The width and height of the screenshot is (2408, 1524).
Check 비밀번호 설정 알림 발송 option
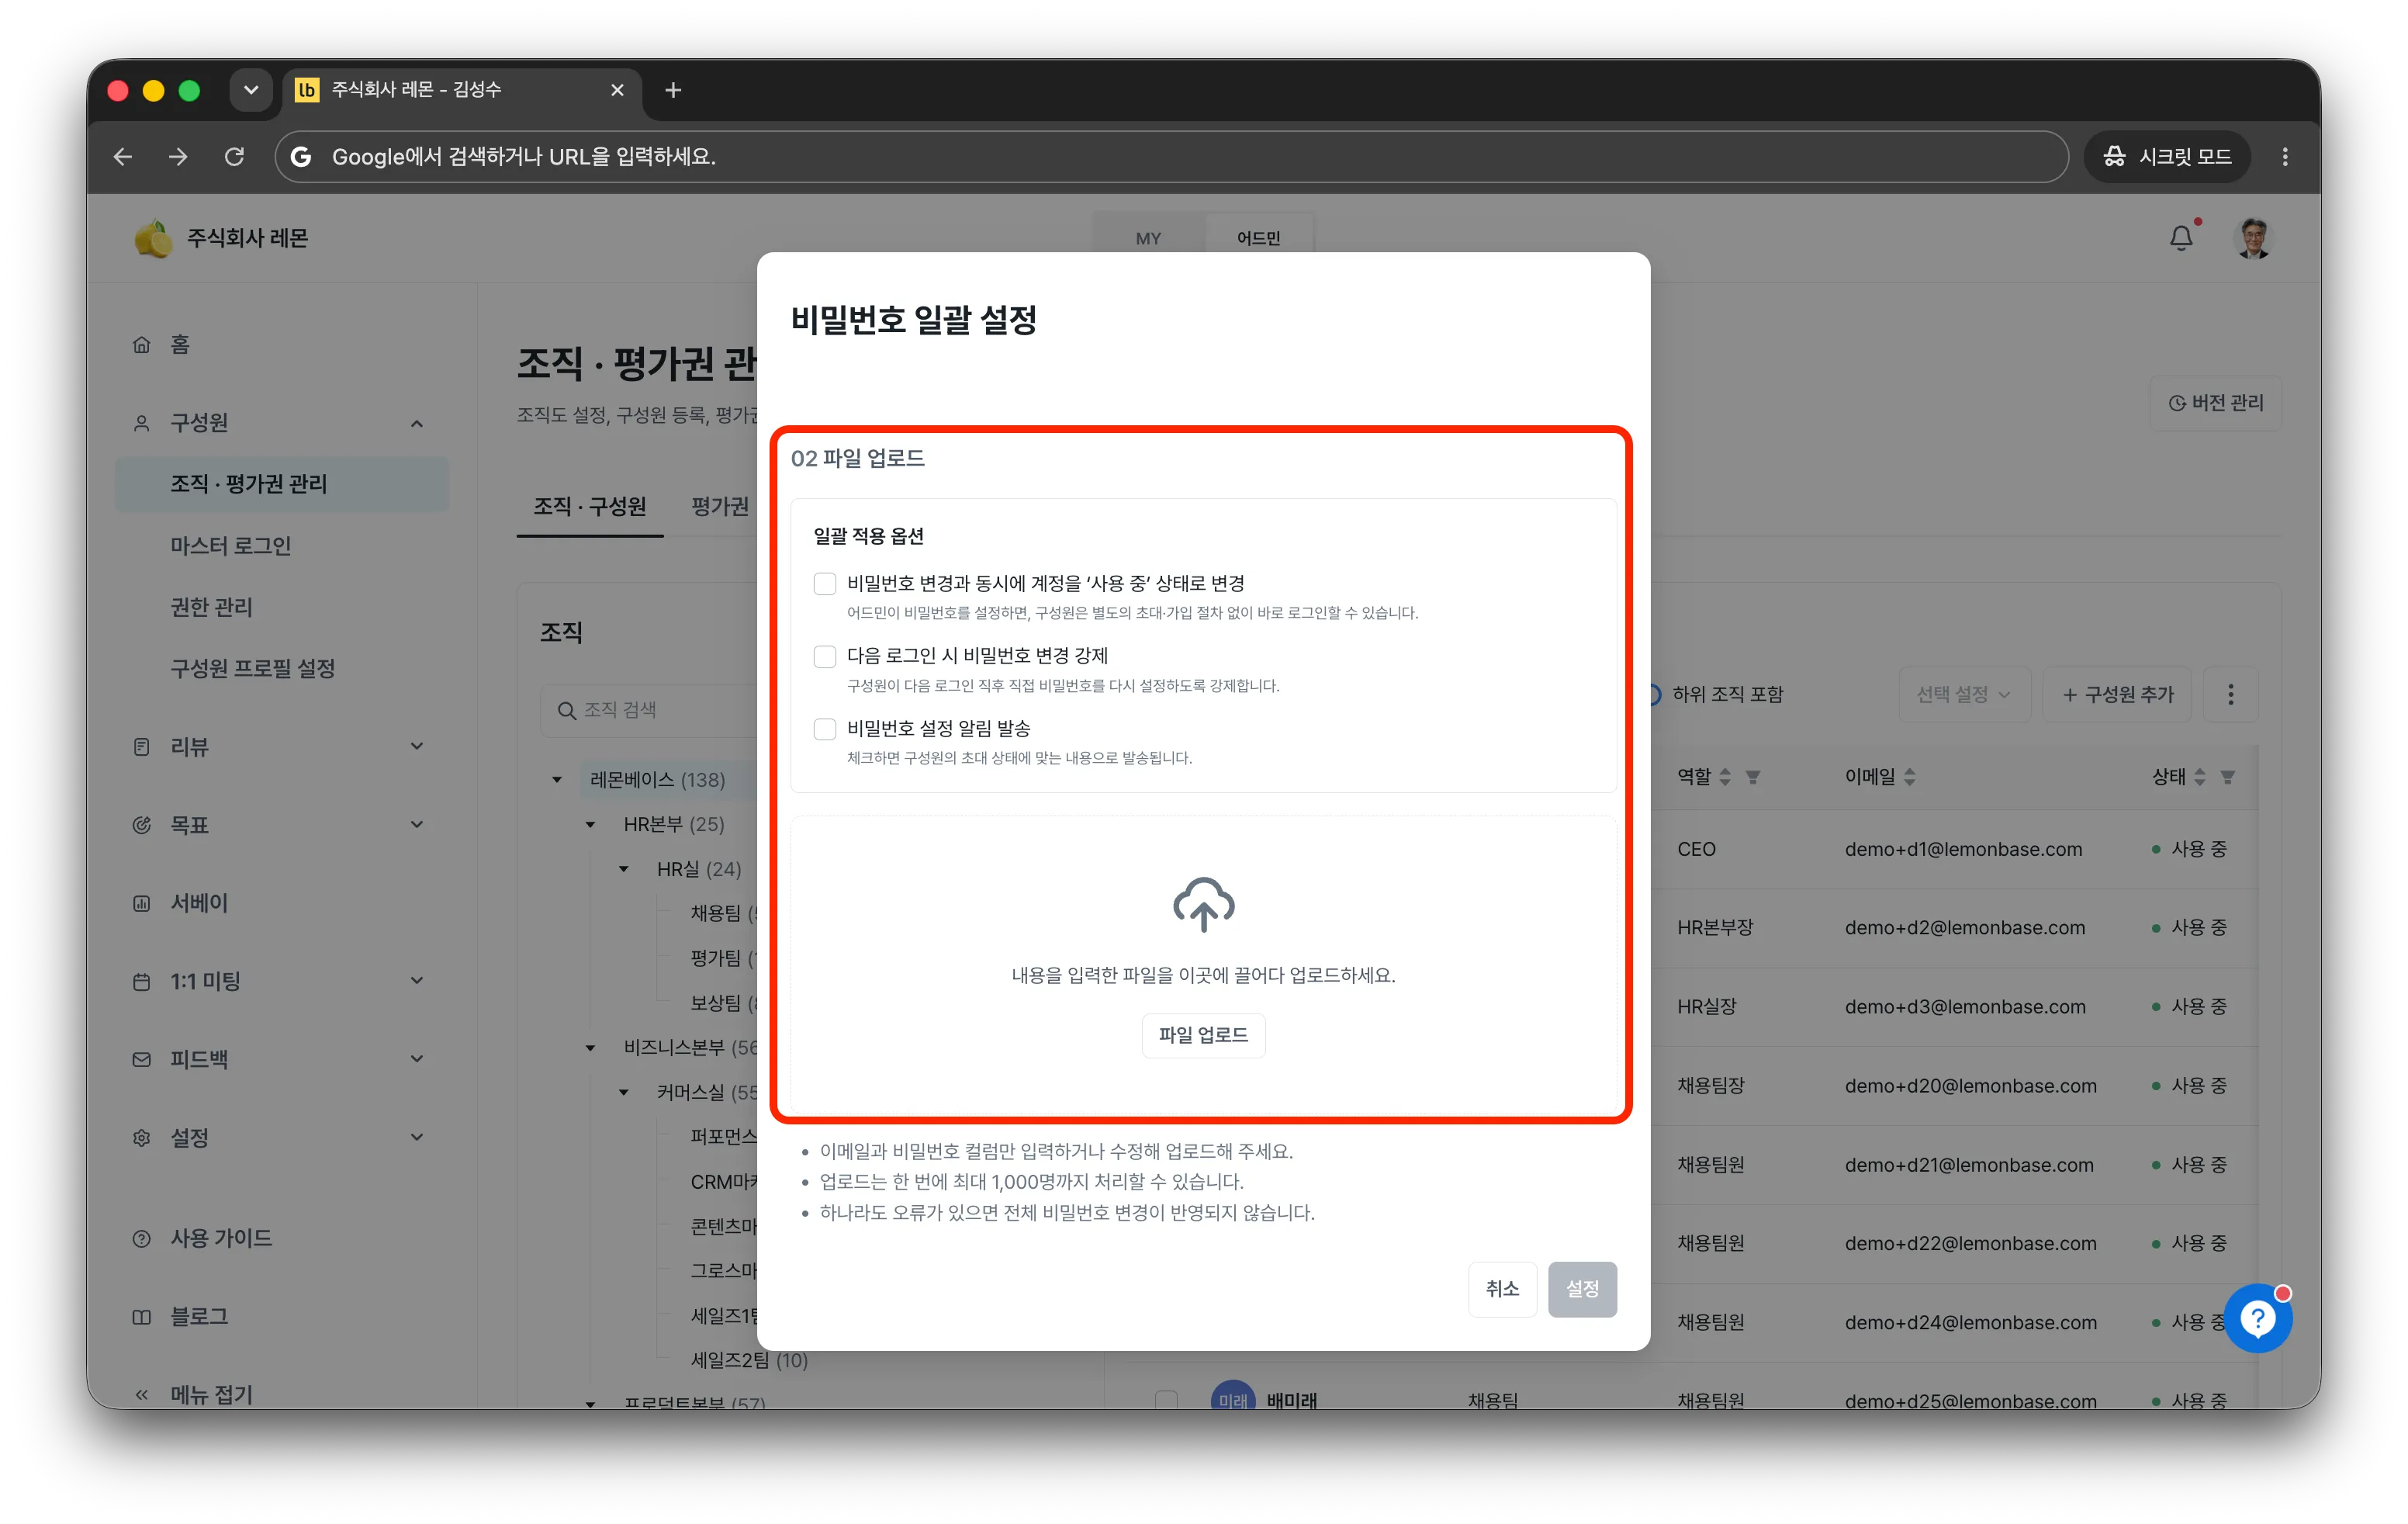(x=825, y=729)
